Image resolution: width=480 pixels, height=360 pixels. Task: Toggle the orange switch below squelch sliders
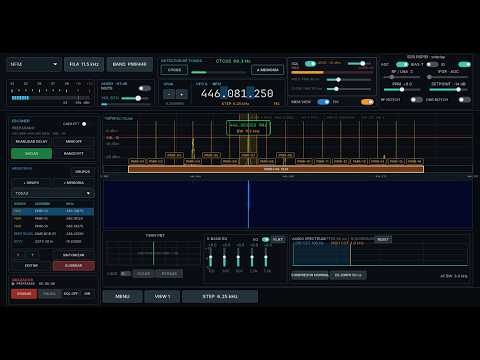pos(367,102)
